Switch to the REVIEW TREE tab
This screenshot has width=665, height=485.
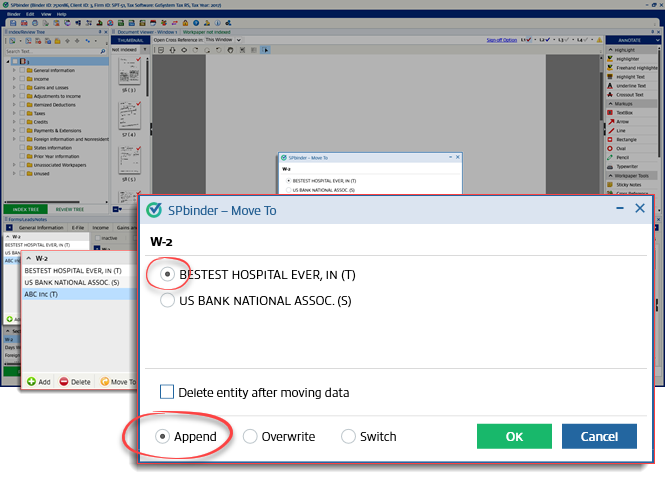click(69, 209)
